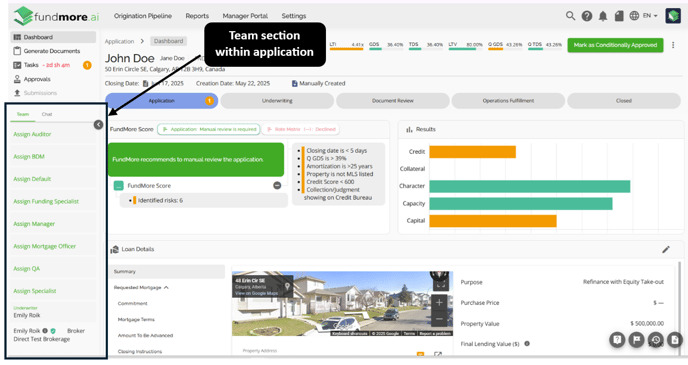Open the three-dot more options menu
The height and width of the screenshot is (365, 688).
coord(673,45)
